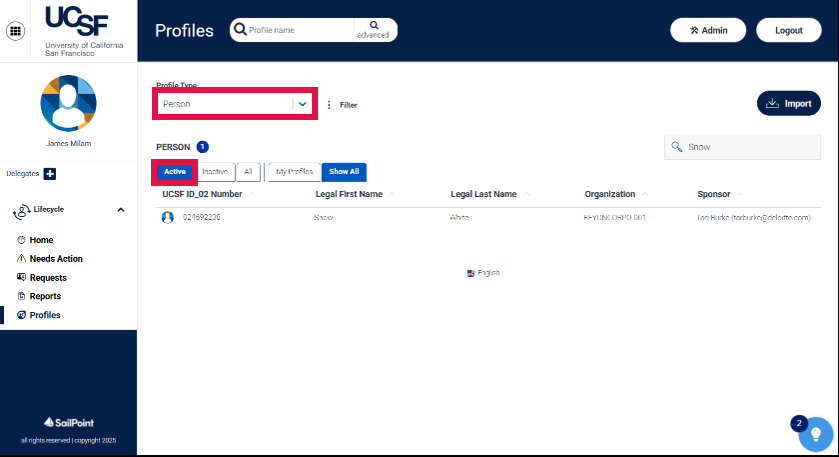Open profile ID 024692238
This screenshot has height=457, width=839.
point(202,217)
